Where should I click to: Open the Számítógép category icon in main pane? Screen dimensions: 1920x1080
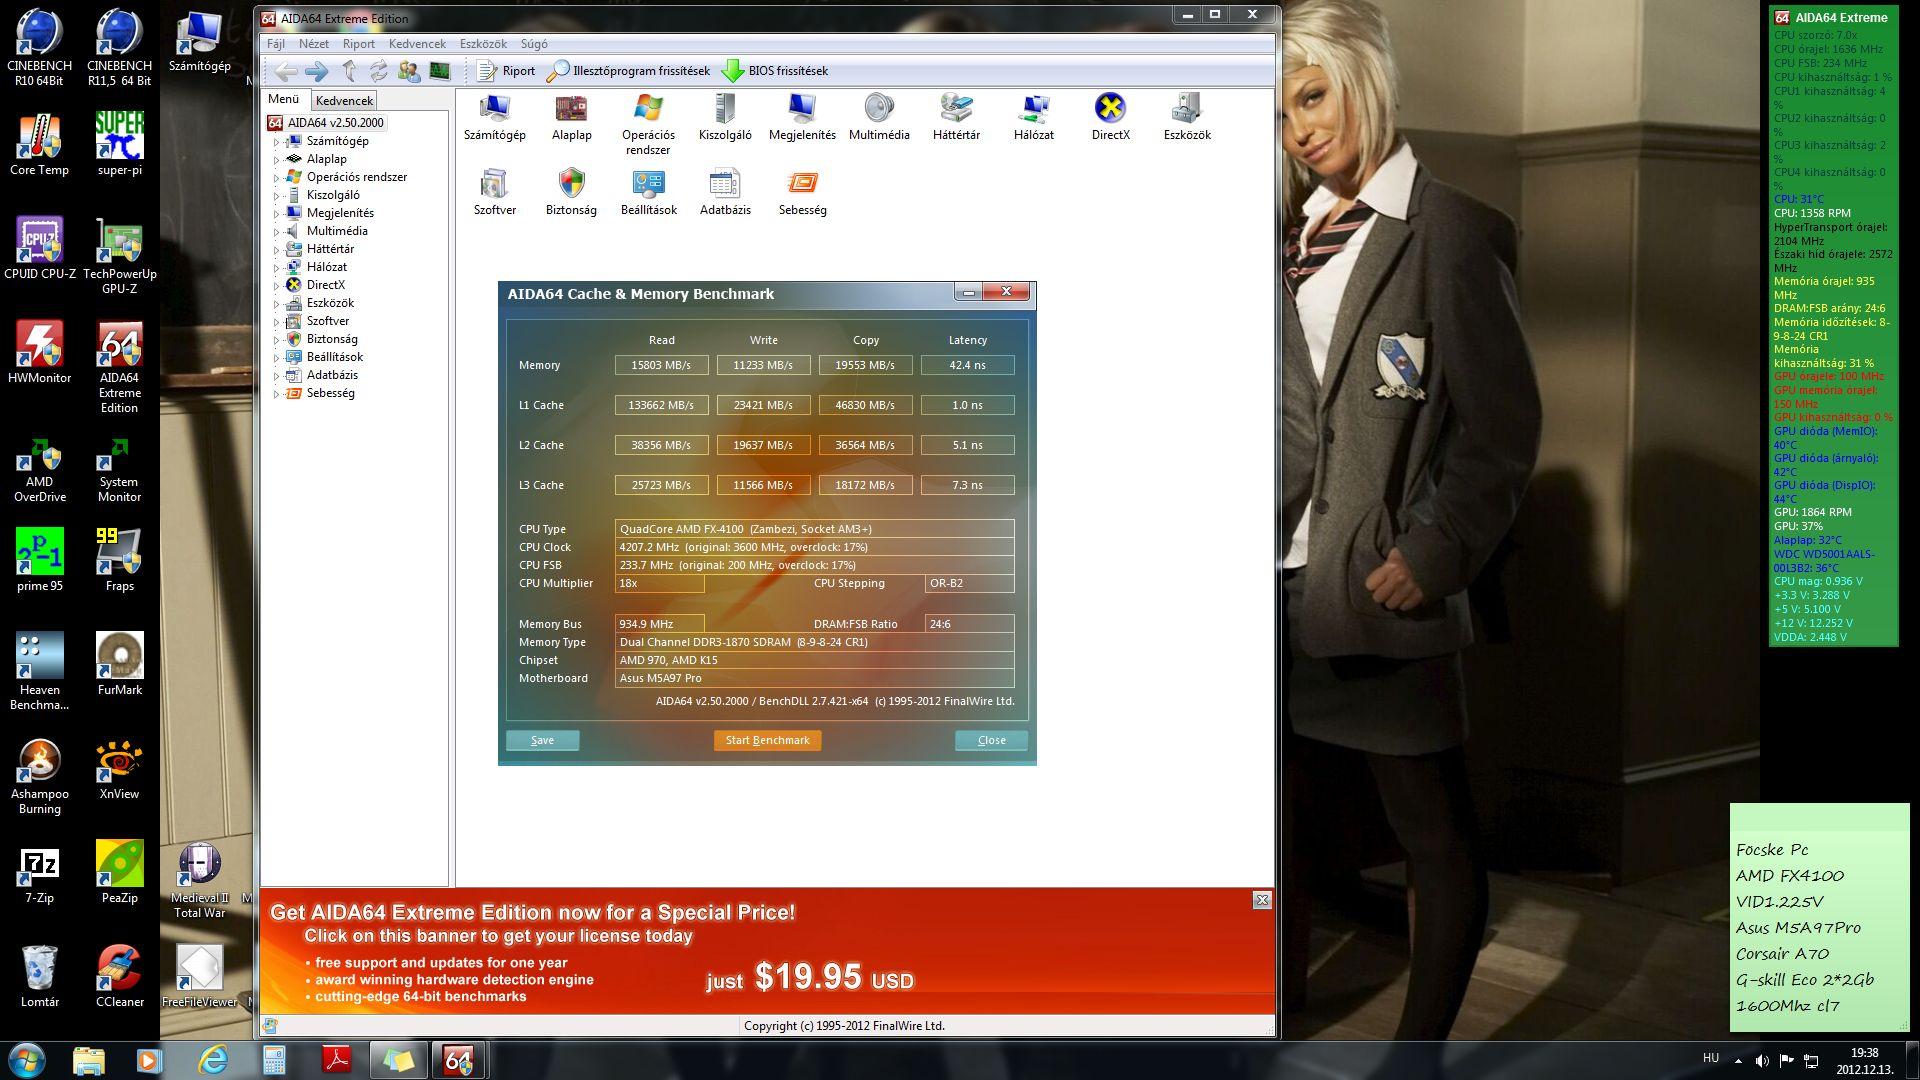(494, 117)
